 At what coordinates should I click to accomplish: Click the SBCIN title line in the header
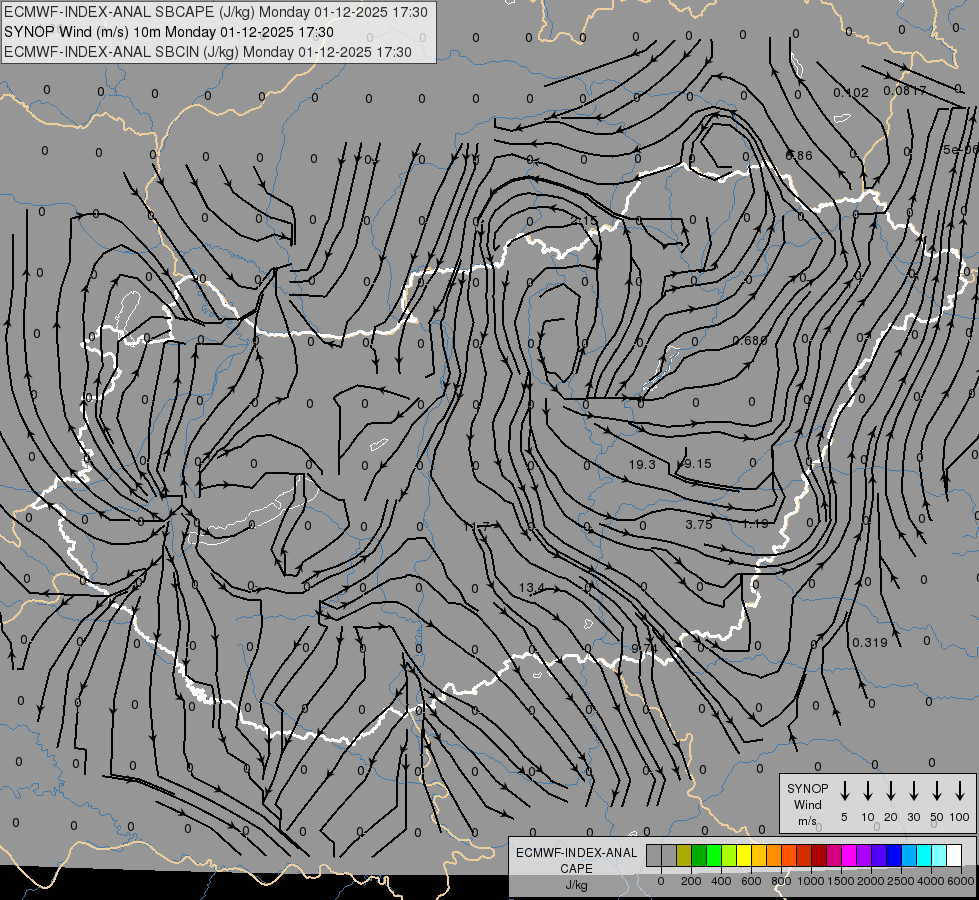point(208,52)
